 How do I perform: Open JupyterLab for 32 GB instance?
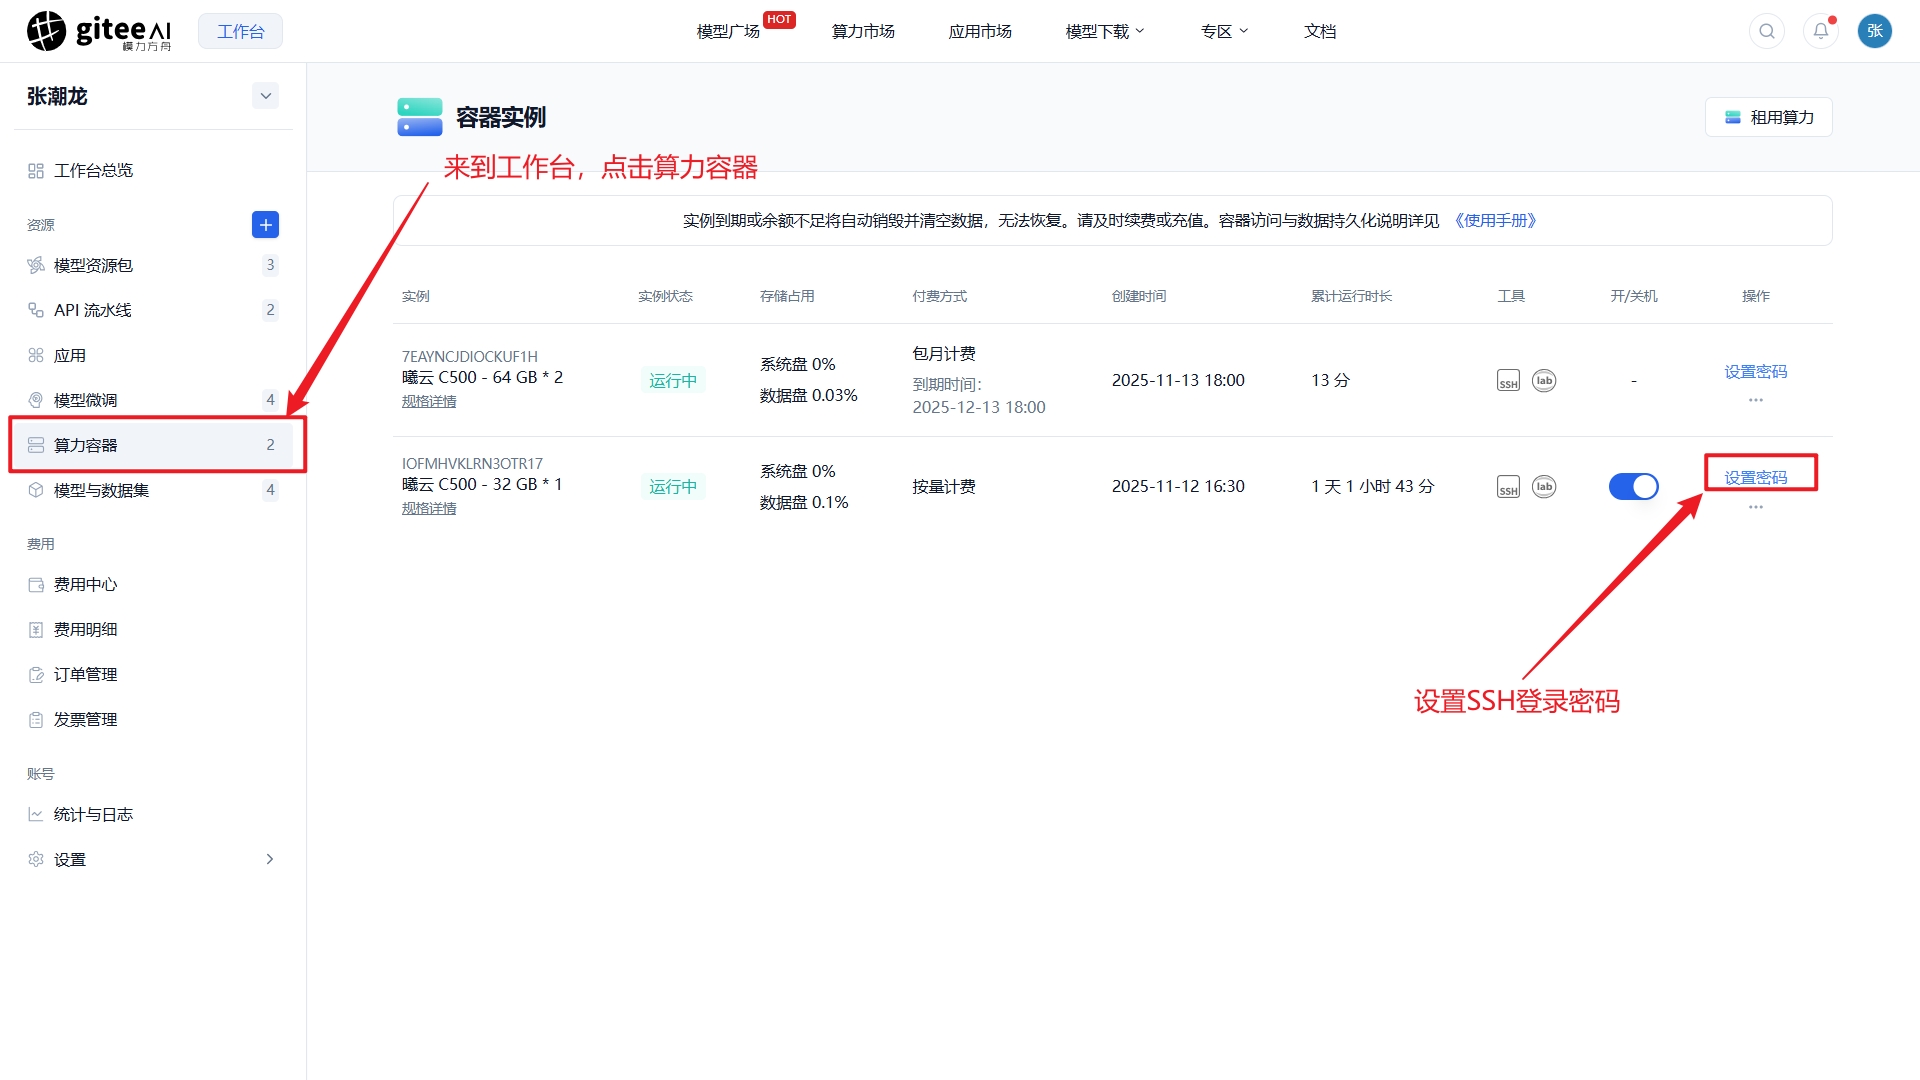pos(1544,487)
